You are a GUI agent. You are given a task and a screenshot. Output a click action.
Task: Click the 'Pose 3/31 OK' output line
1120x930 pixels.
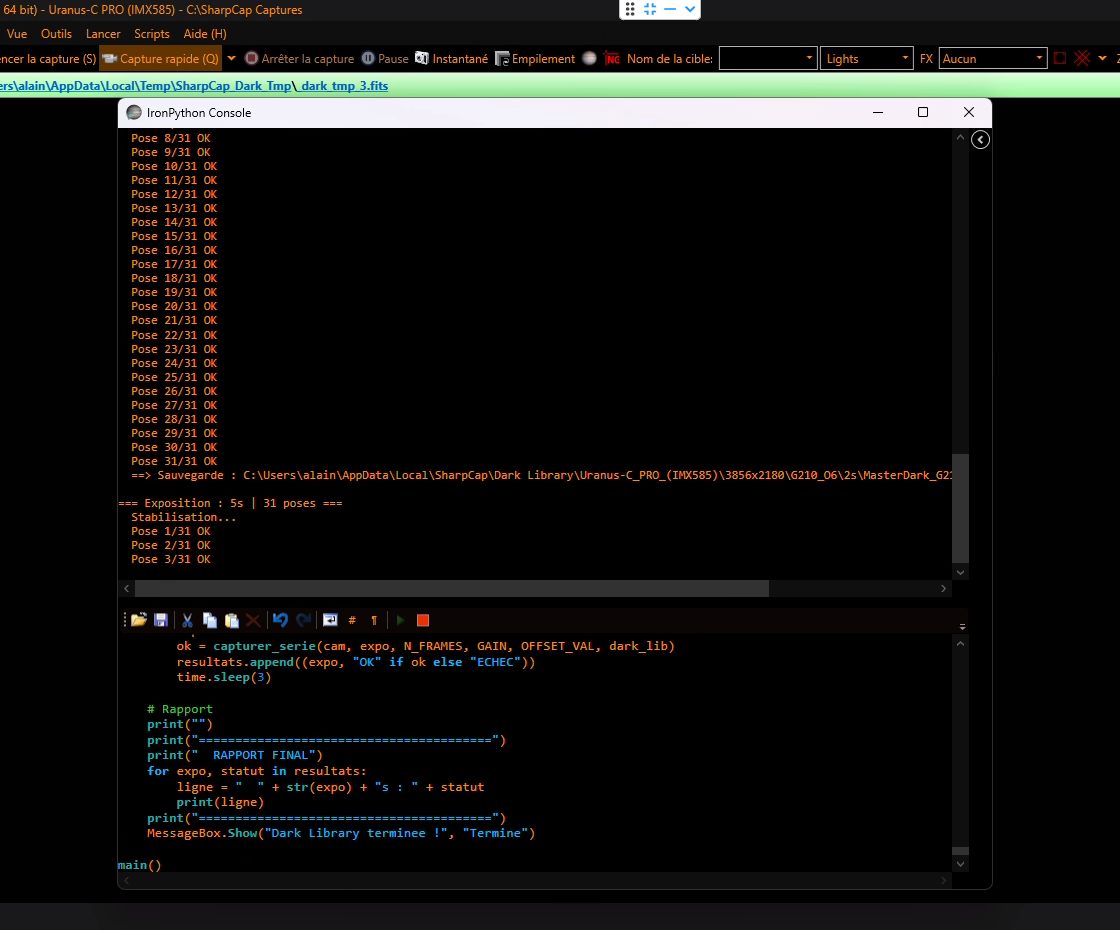(171, 559)
